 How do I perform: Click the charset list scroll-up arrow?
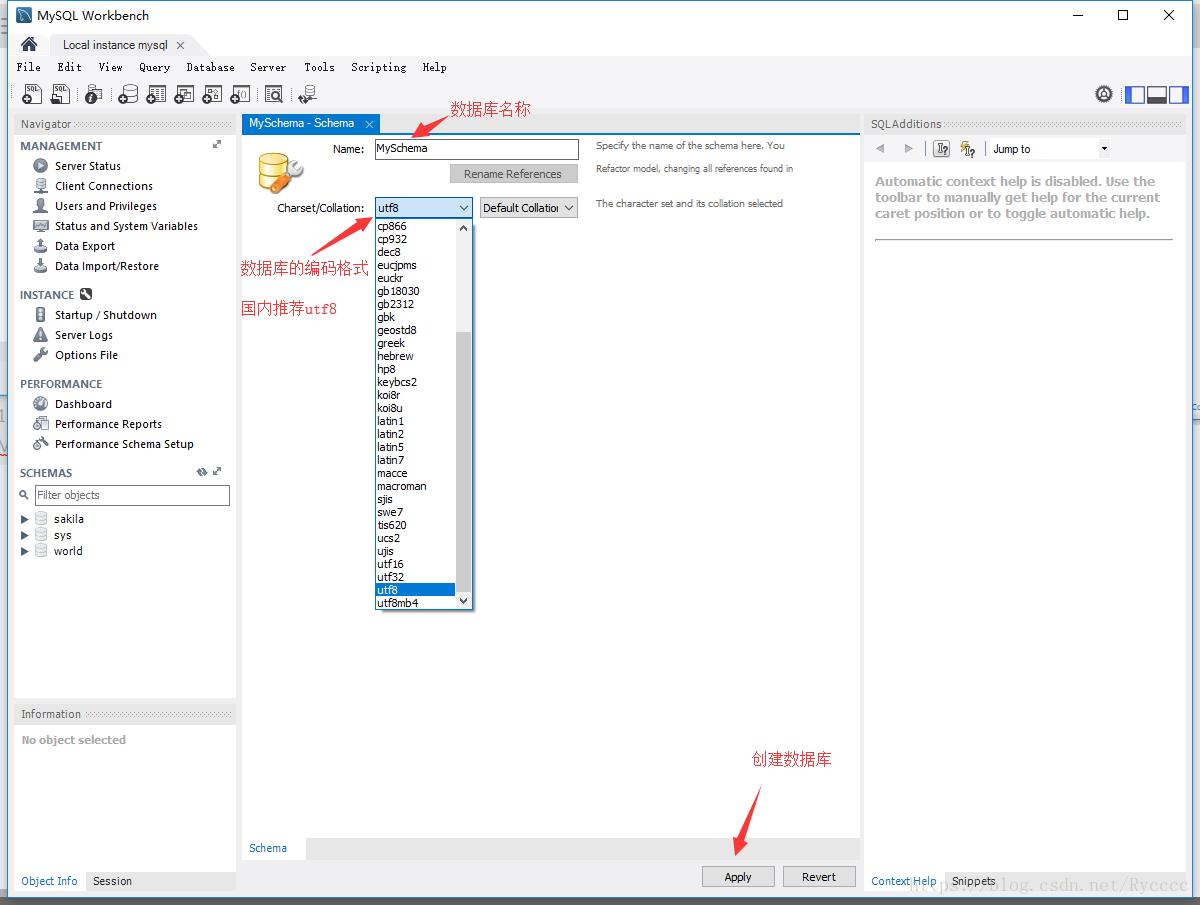pos(463,227)
